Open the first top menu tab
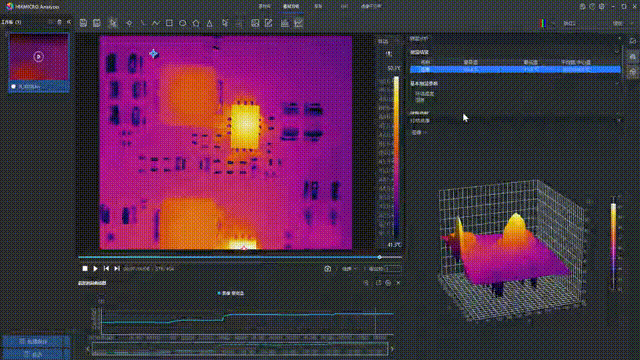The width and height of the screenshot is (640, 360). 264,7
